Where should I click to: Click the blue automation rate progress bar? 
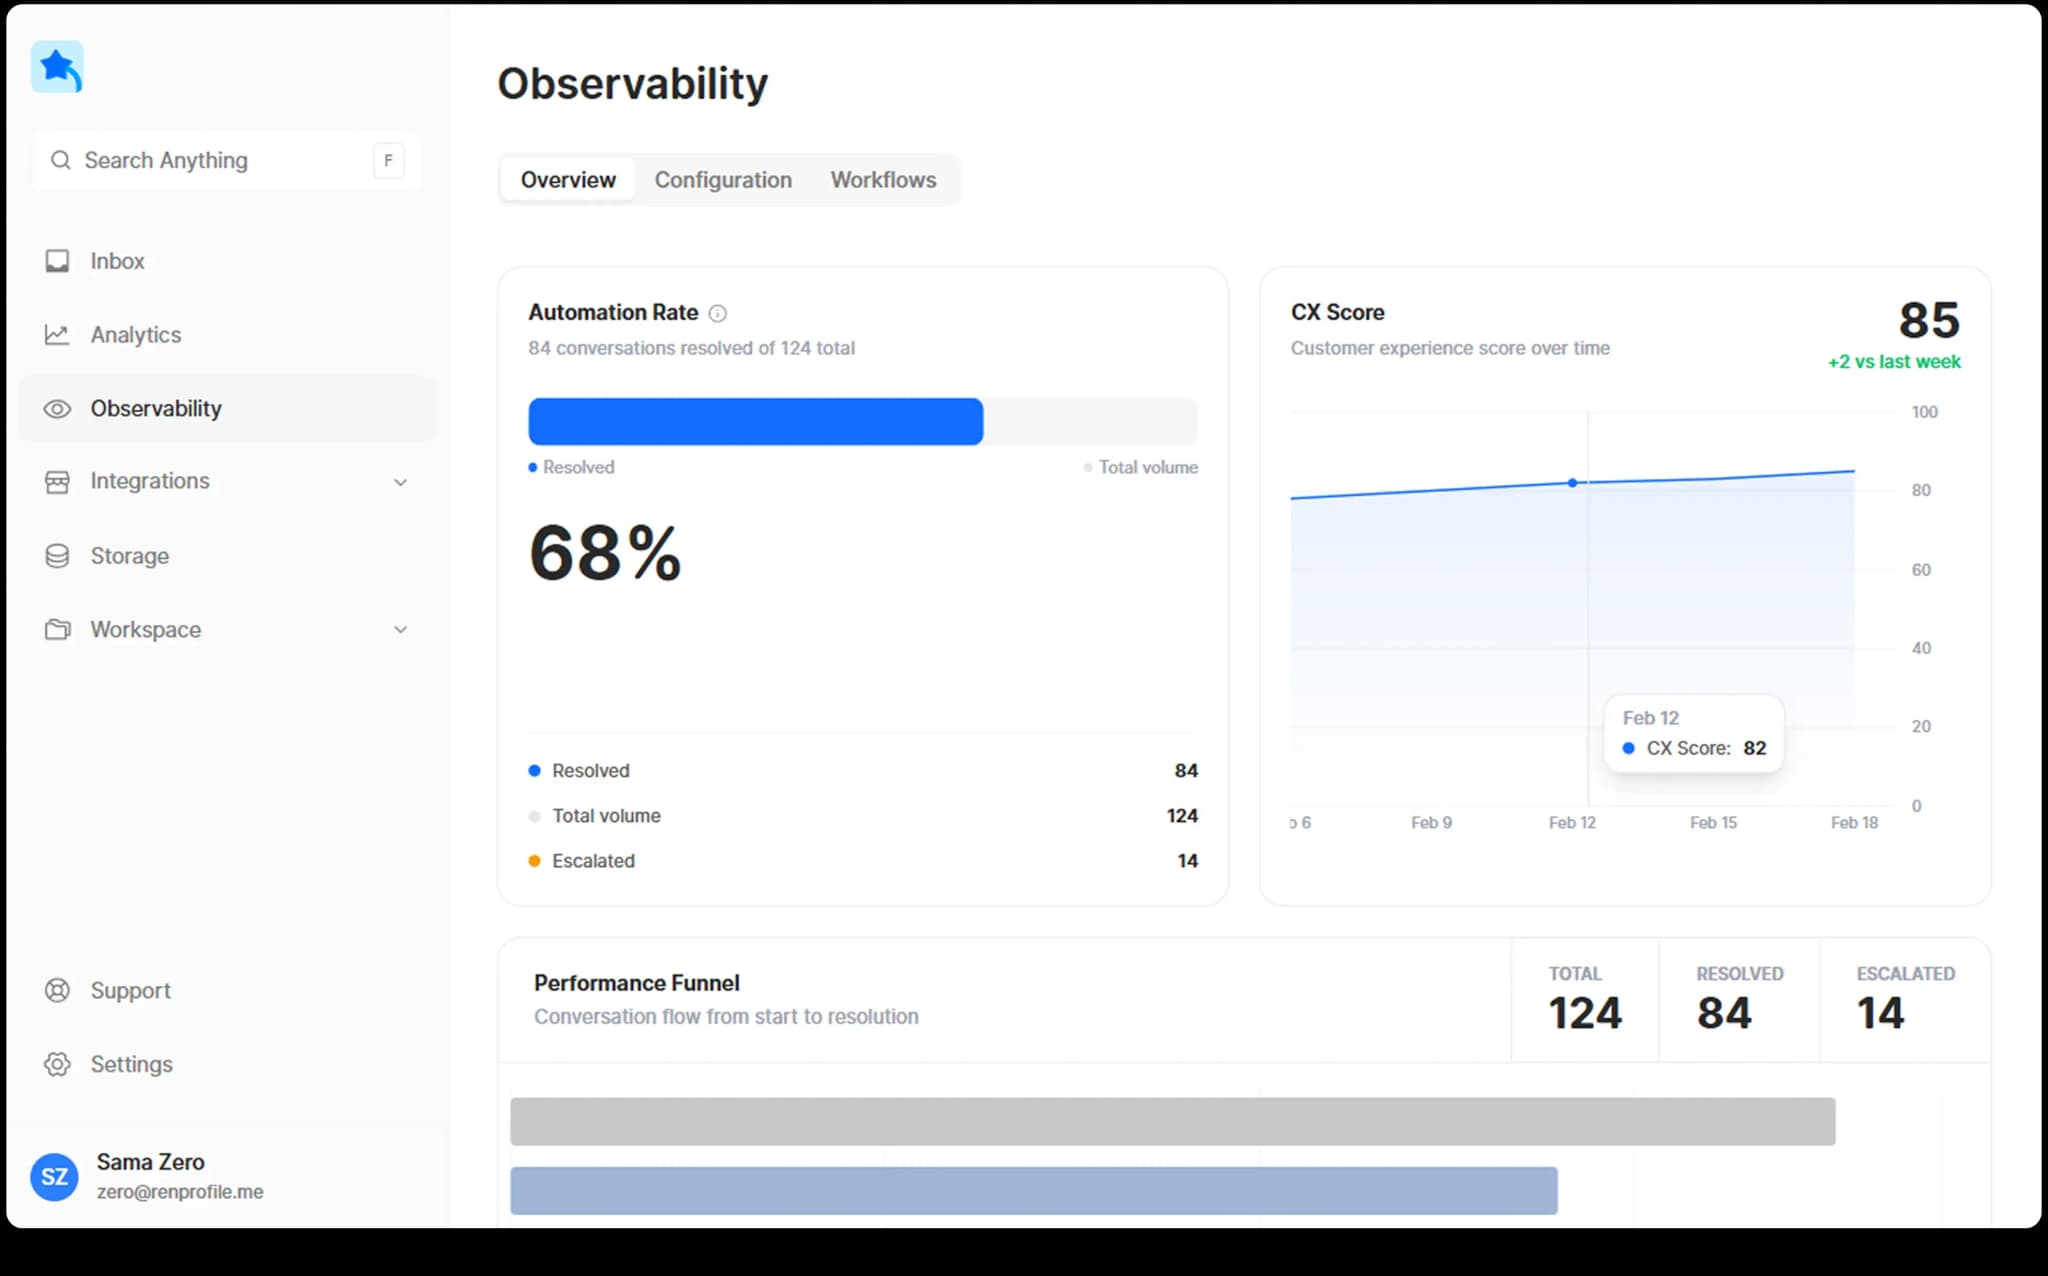(755, 421)
